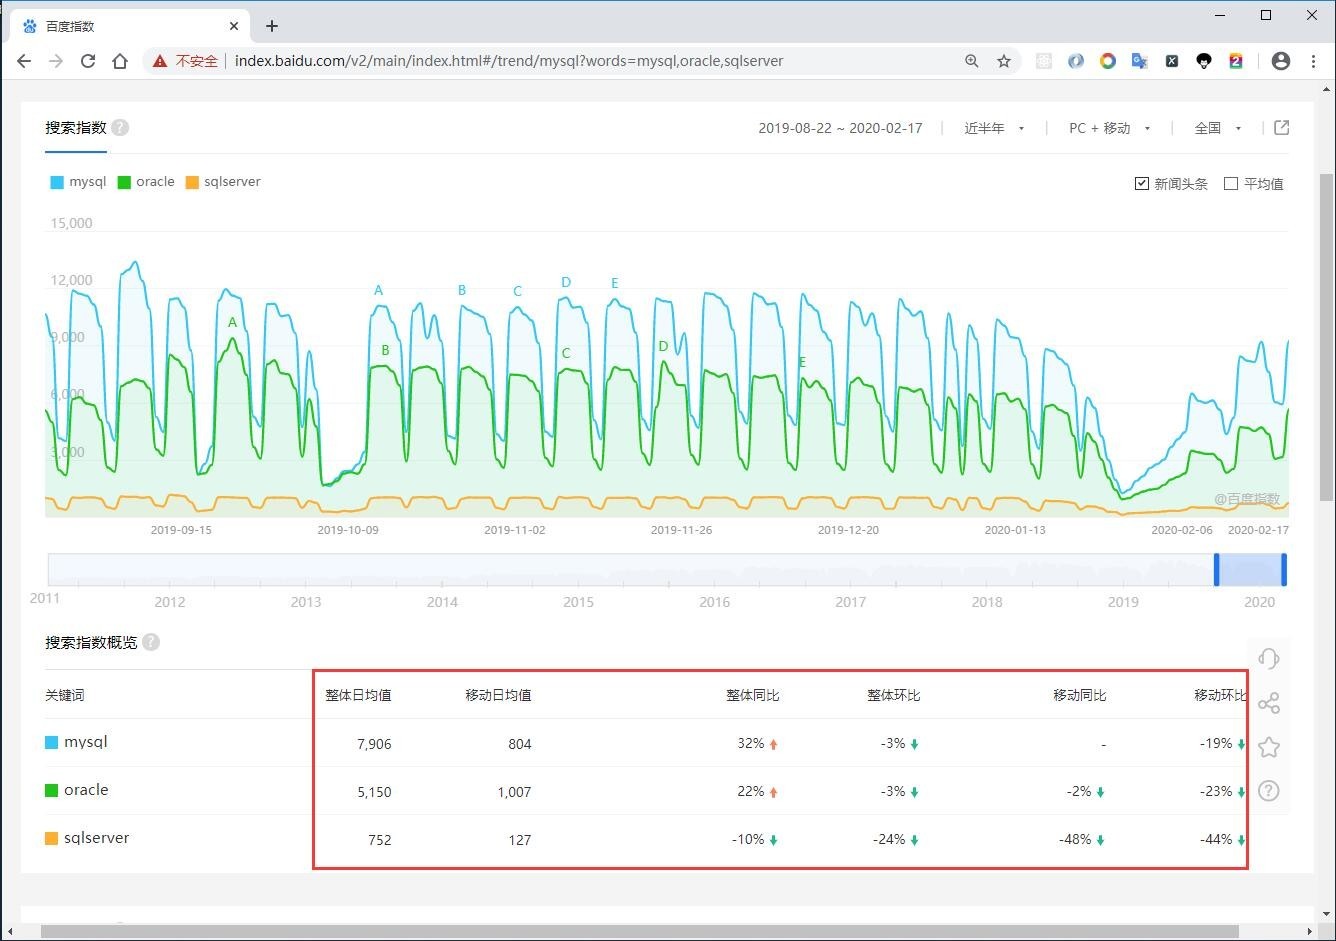Close the 百度指数 tab
Image resolution: width=1336 pixels, height=941 pixels.
point(235,26)
